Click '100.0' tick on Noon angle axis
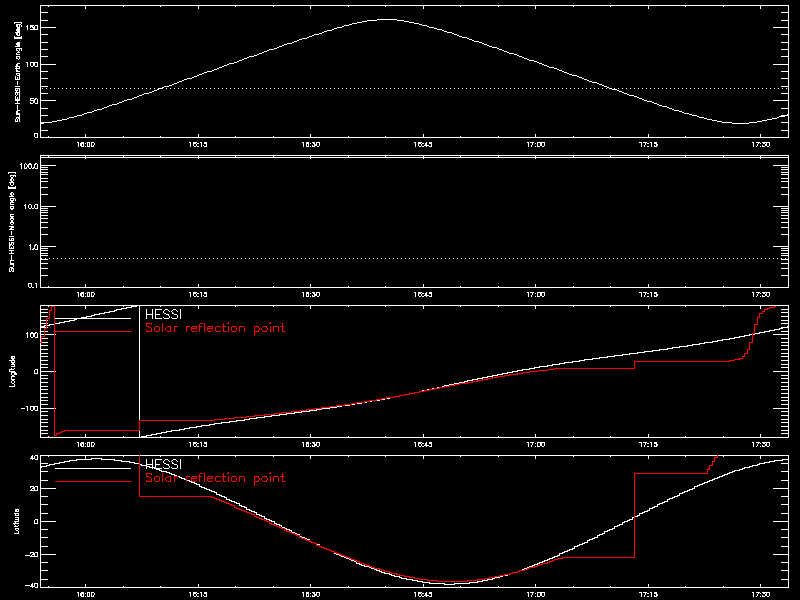This screenshot has height=600, width=800. (29, 166)
